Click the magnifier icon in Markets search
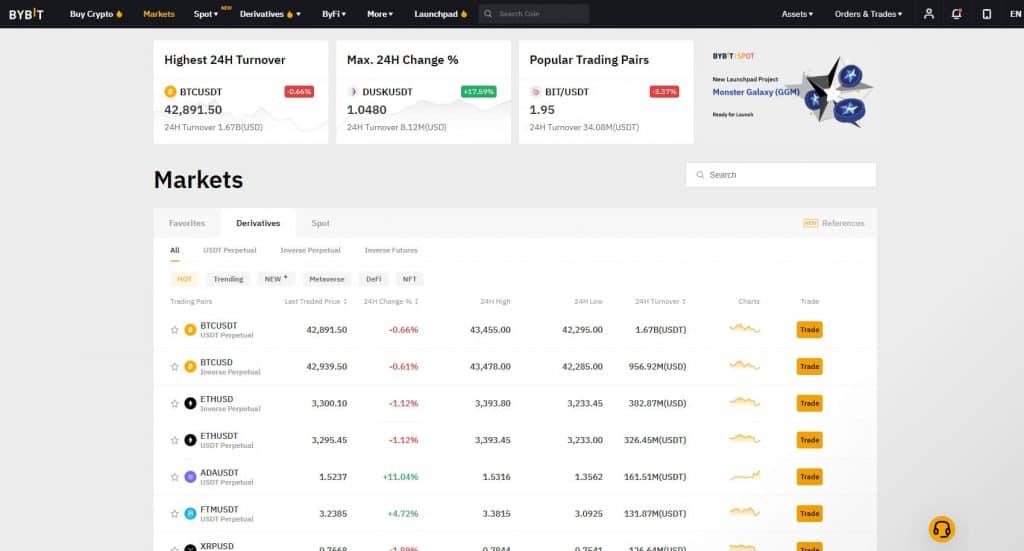 click(x=700, y=175)
